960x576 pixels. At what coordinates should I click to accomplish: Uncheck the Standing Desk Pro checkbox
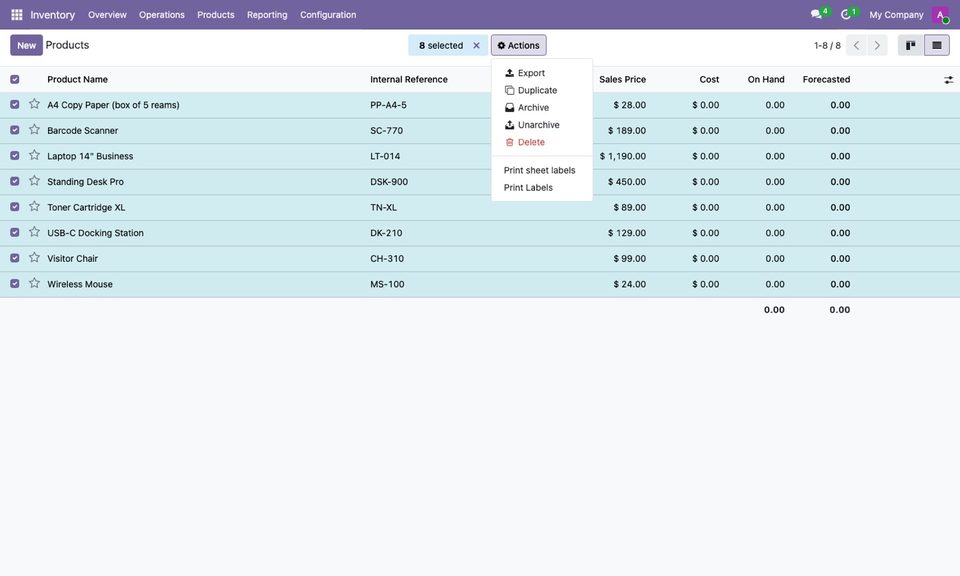point(15,182)
